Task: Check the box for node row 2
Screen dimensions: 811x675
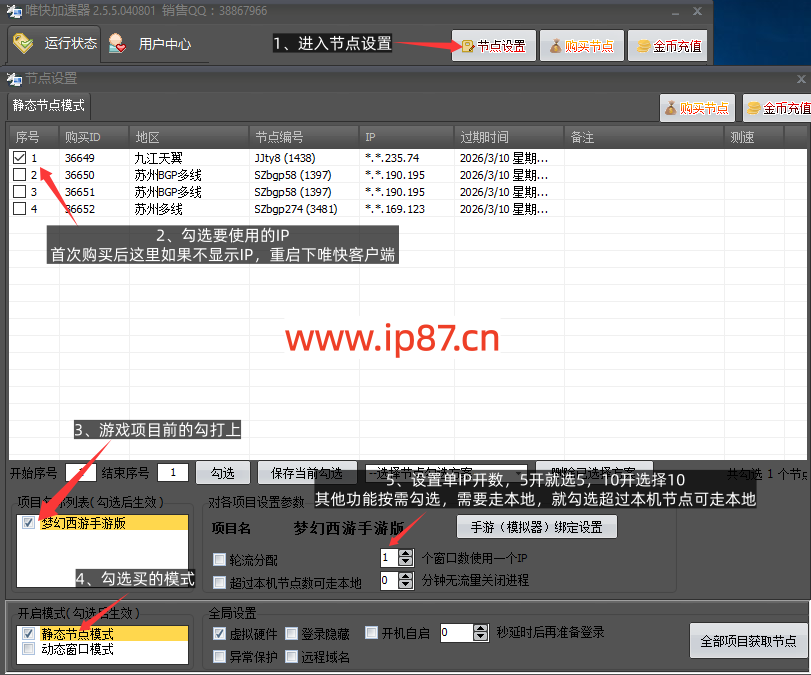Action: pos(20,175)
